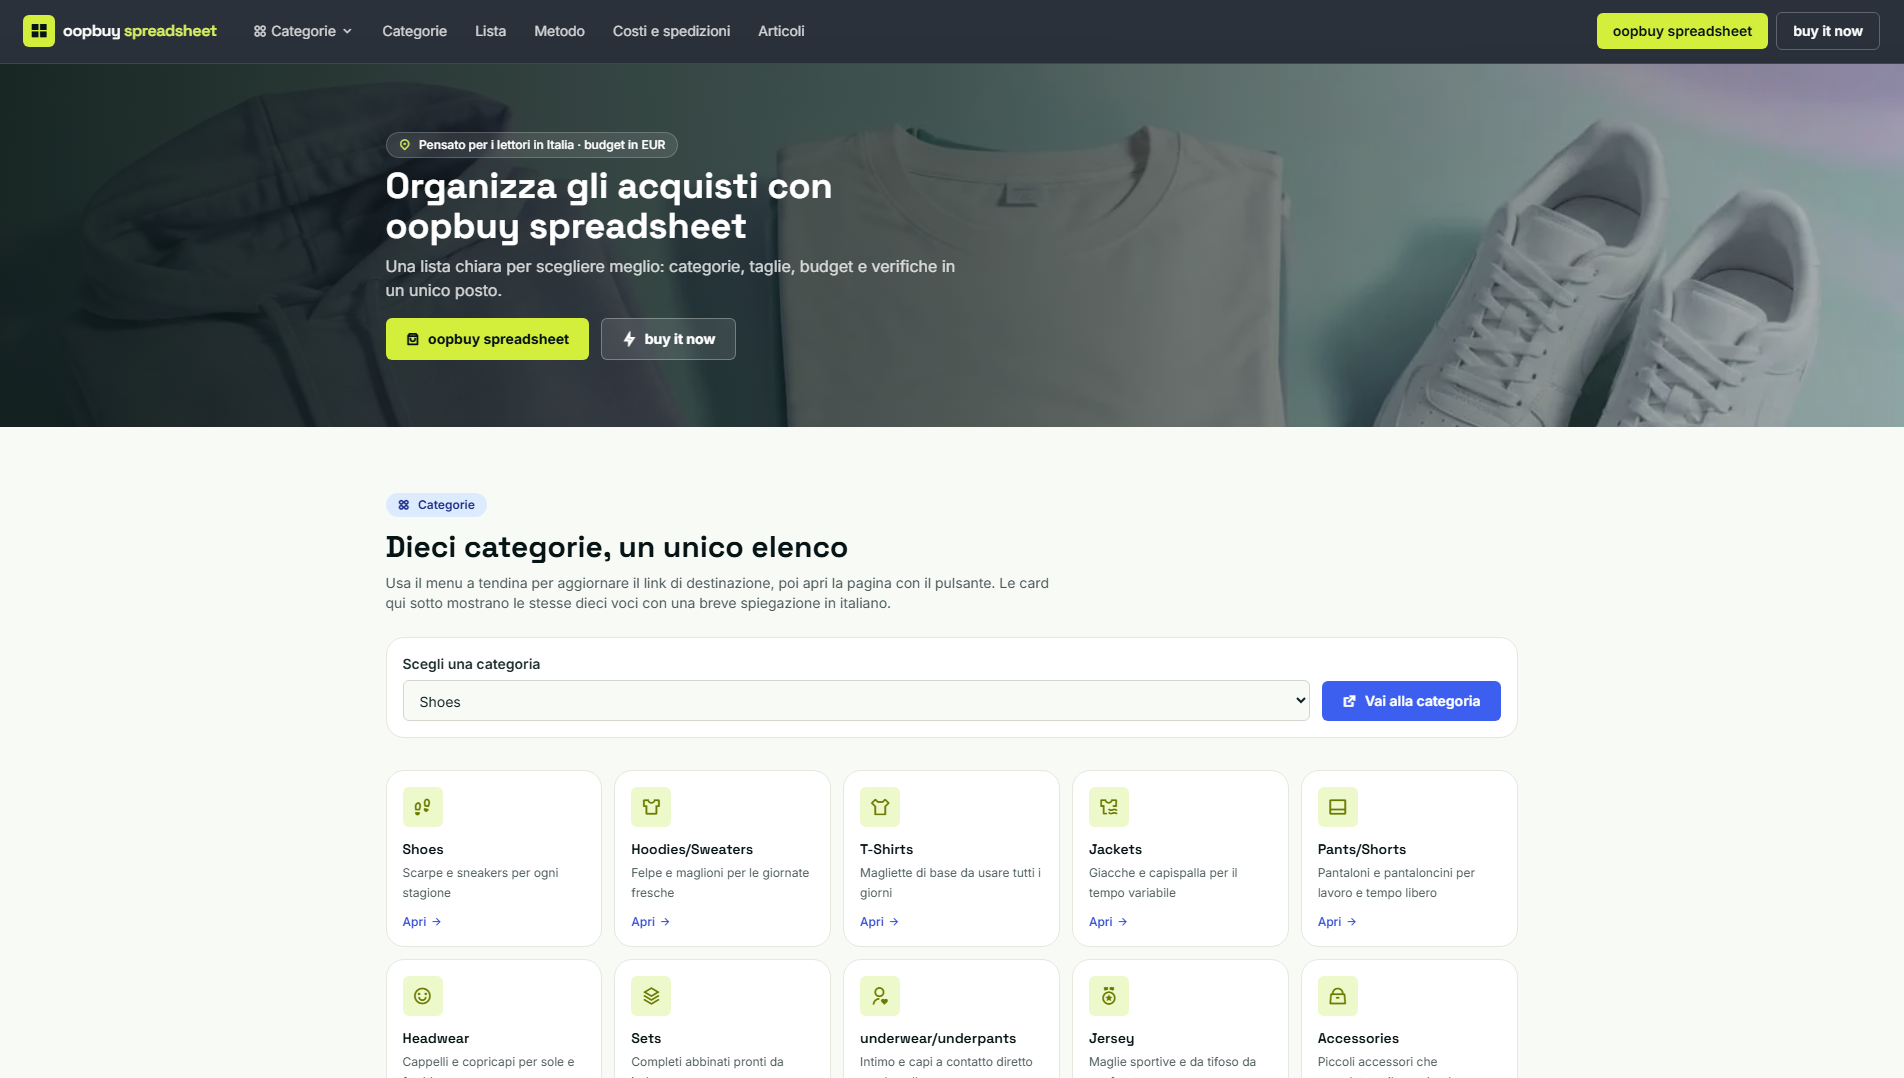Click the location pin icon in hero badge
Image resolution: width=1904 pixels, height=1078 pixels.
(x=405, y=145)
